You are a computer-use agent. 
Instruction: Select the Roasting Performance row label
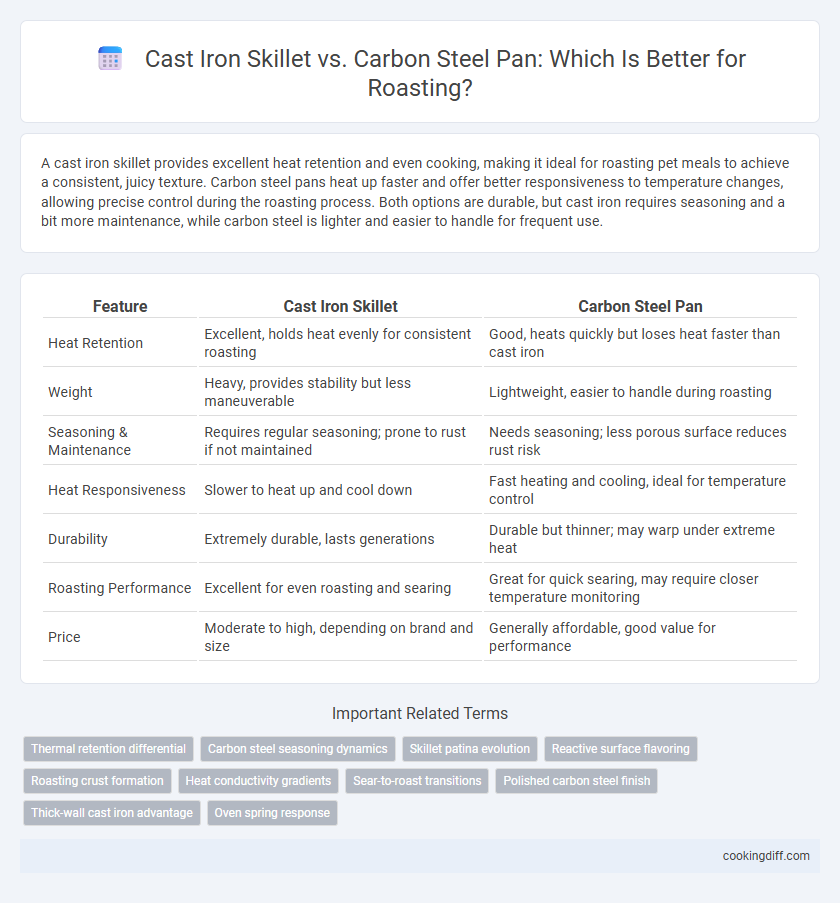[119, 588]
